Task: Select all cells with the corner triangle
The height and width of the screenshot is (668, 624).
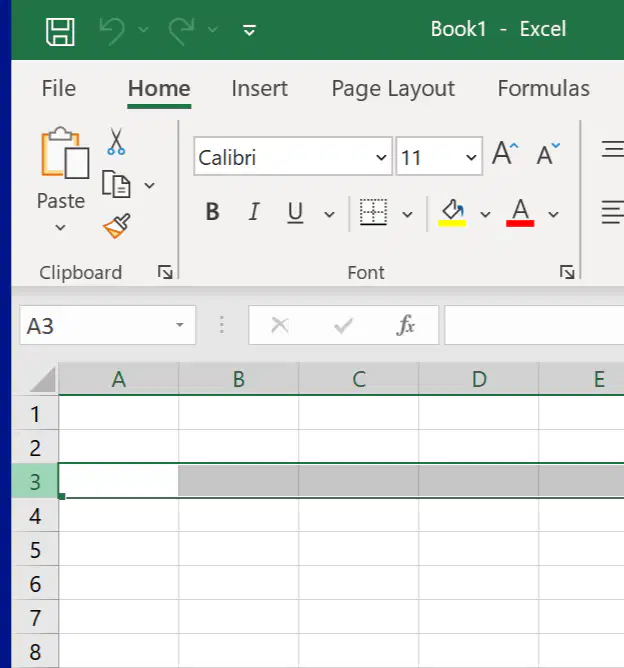Action: pyautogui.click(x=43, y=379)
